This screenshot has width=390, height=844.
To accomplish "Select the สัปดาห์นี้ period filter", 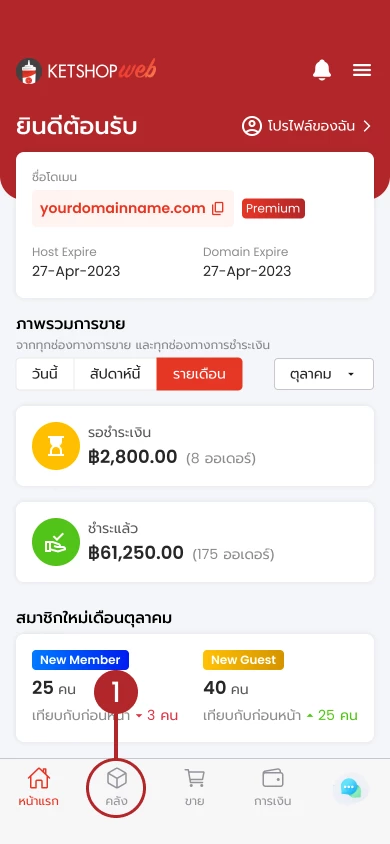I will point(115,374).
